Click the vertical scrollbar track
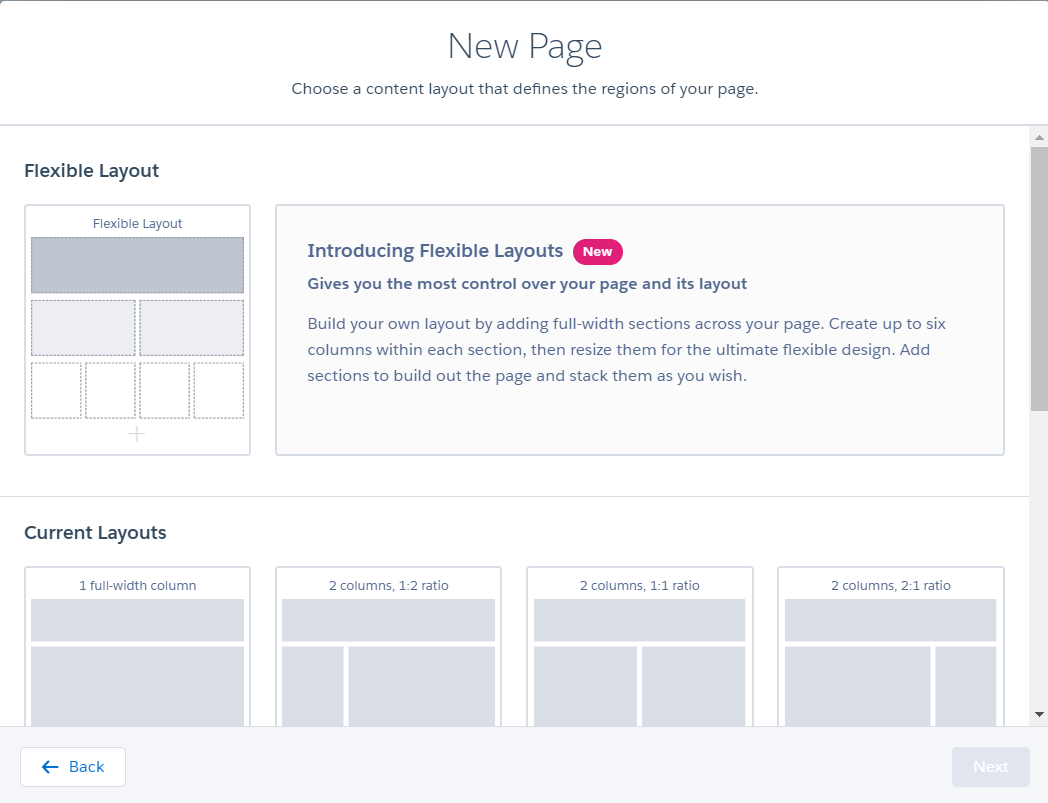This screenshot has height=803, width=1048. [1038, 550]
